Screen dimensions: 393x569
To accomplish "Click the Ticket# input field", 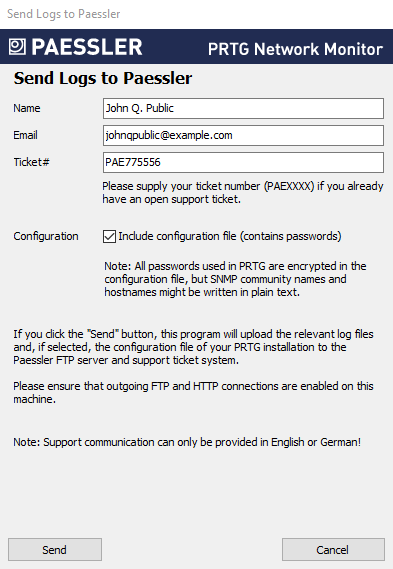I will 243,162.
